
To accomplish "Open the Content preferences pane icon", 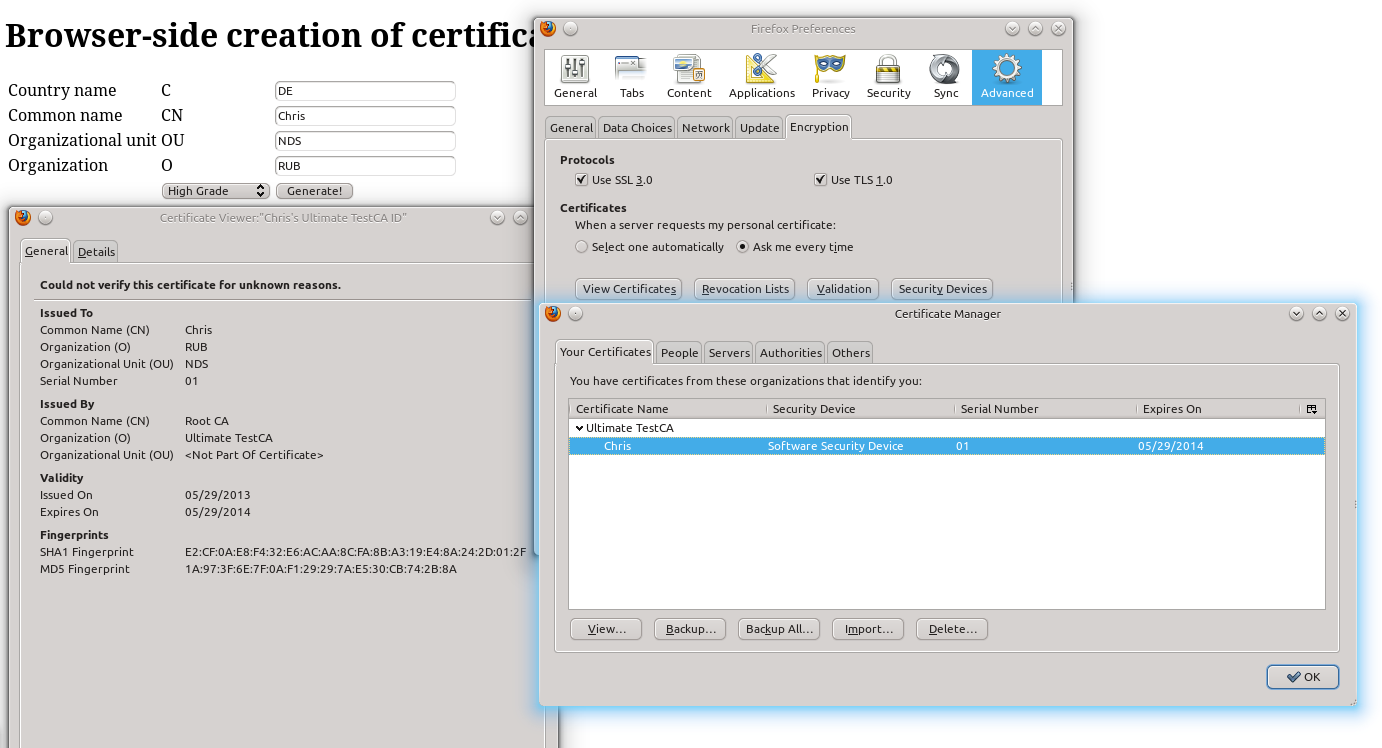I will [689, 78].
